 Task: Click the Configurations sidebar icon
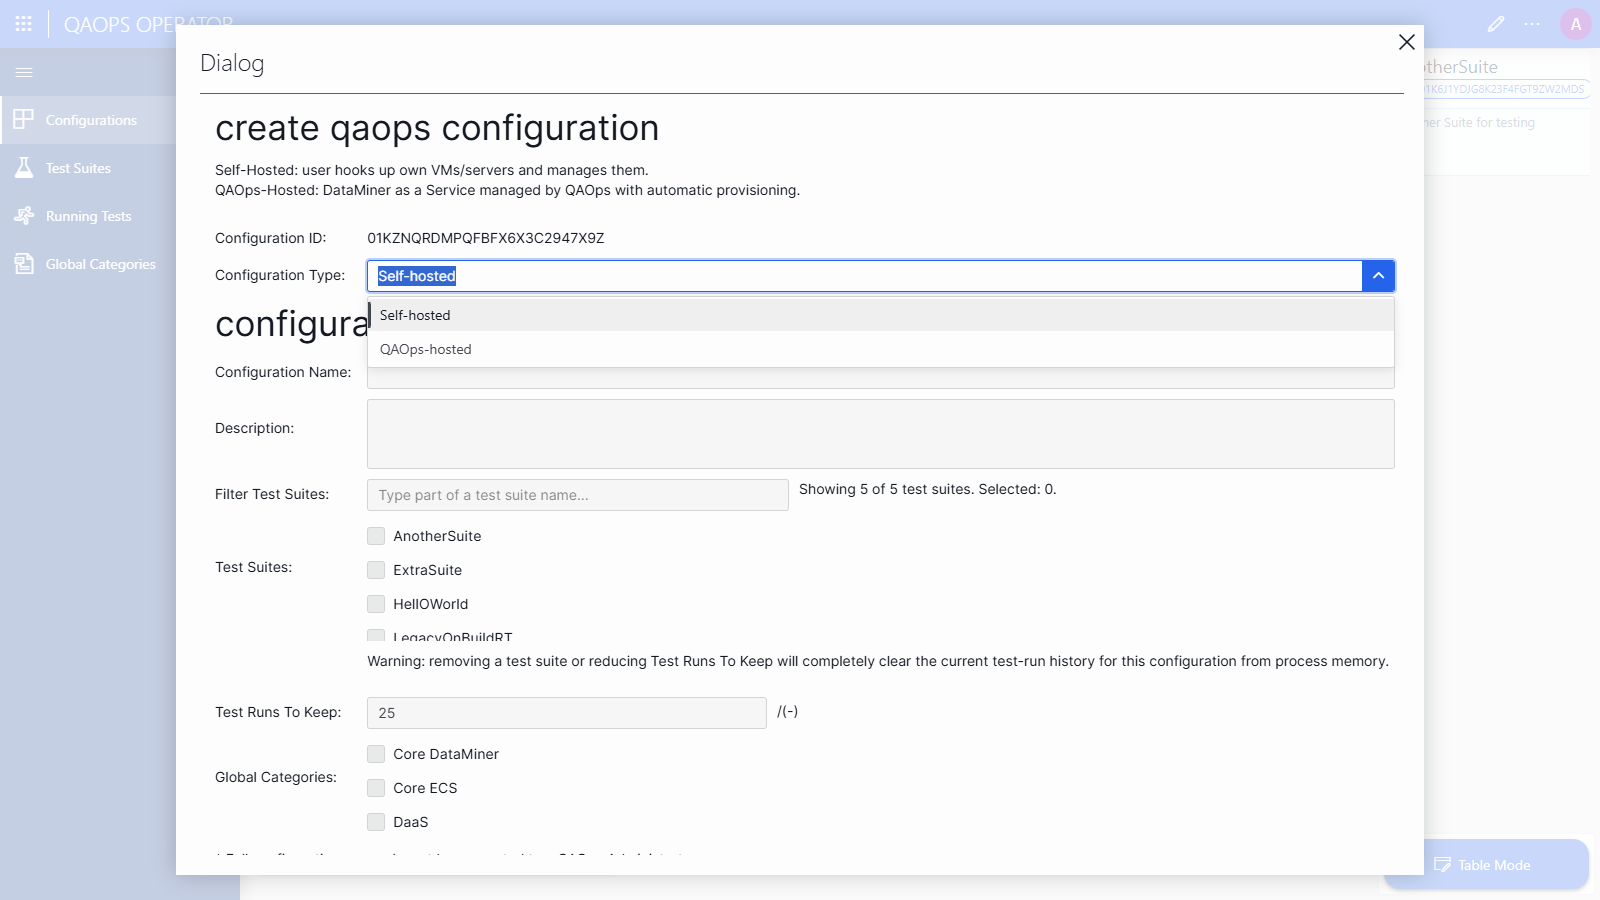pyautogui.click(x=24, y=120)
